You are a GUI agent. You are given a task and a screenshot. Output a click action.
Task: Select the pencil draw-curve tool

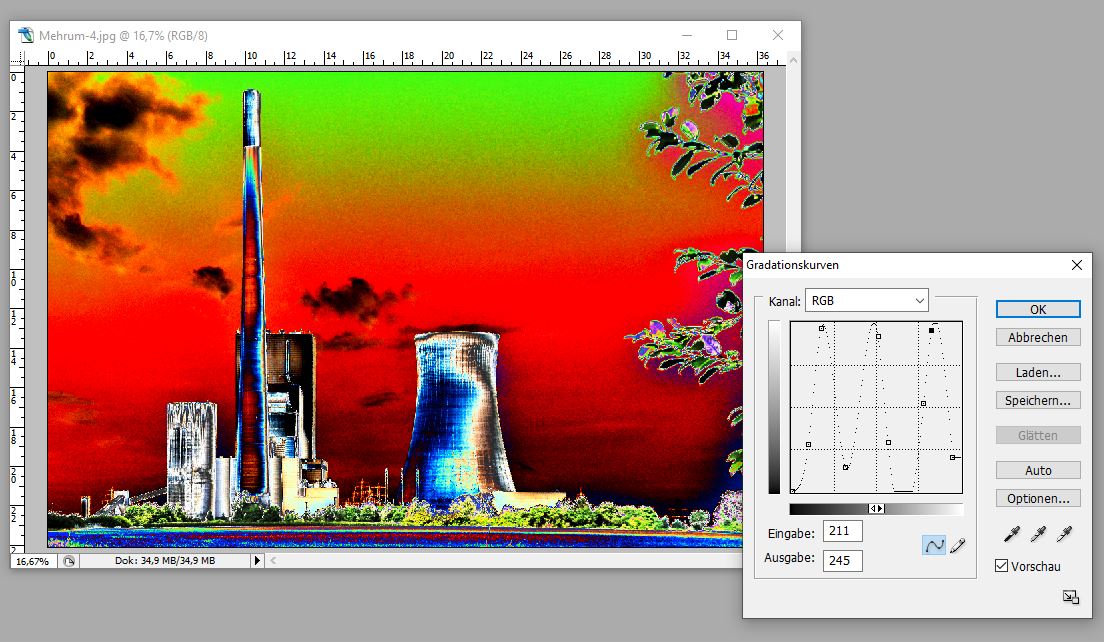click(x=957, y=545)
